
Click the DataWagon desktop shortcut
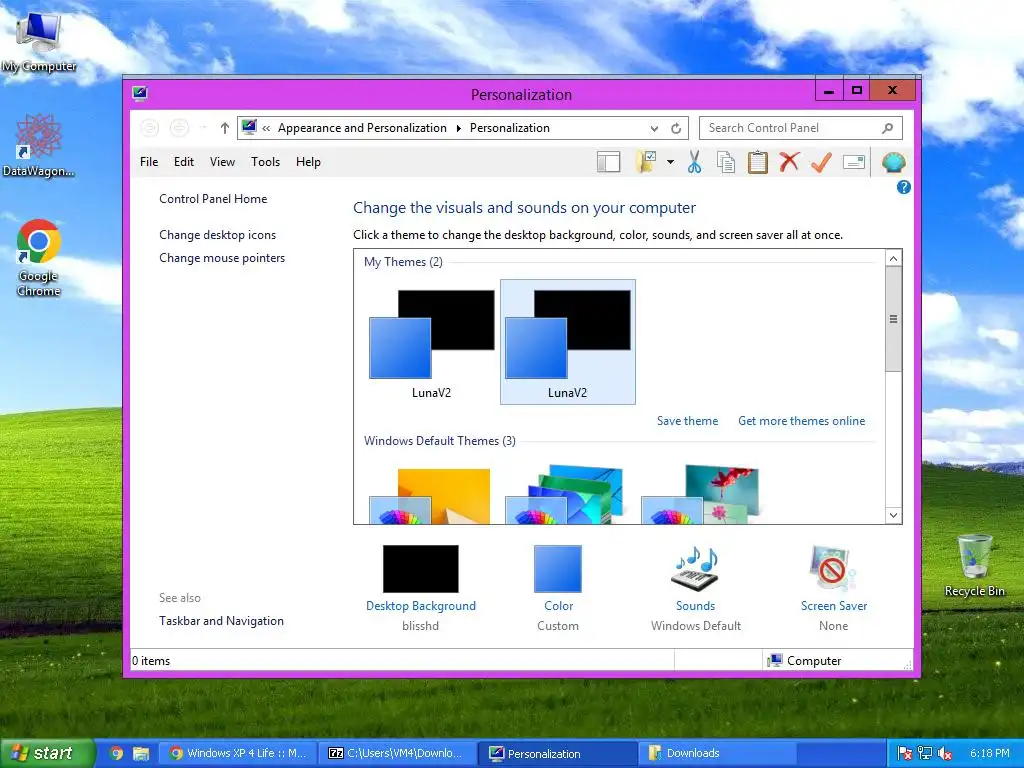(x=39, y=146)
